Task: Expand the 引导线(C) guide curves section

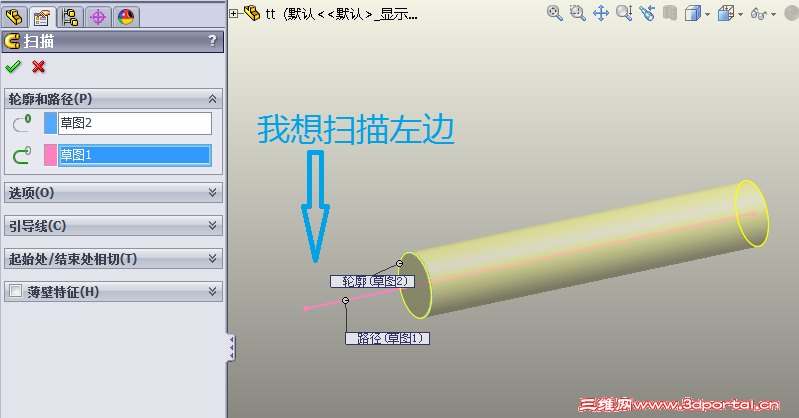Action: click(212, 226)
